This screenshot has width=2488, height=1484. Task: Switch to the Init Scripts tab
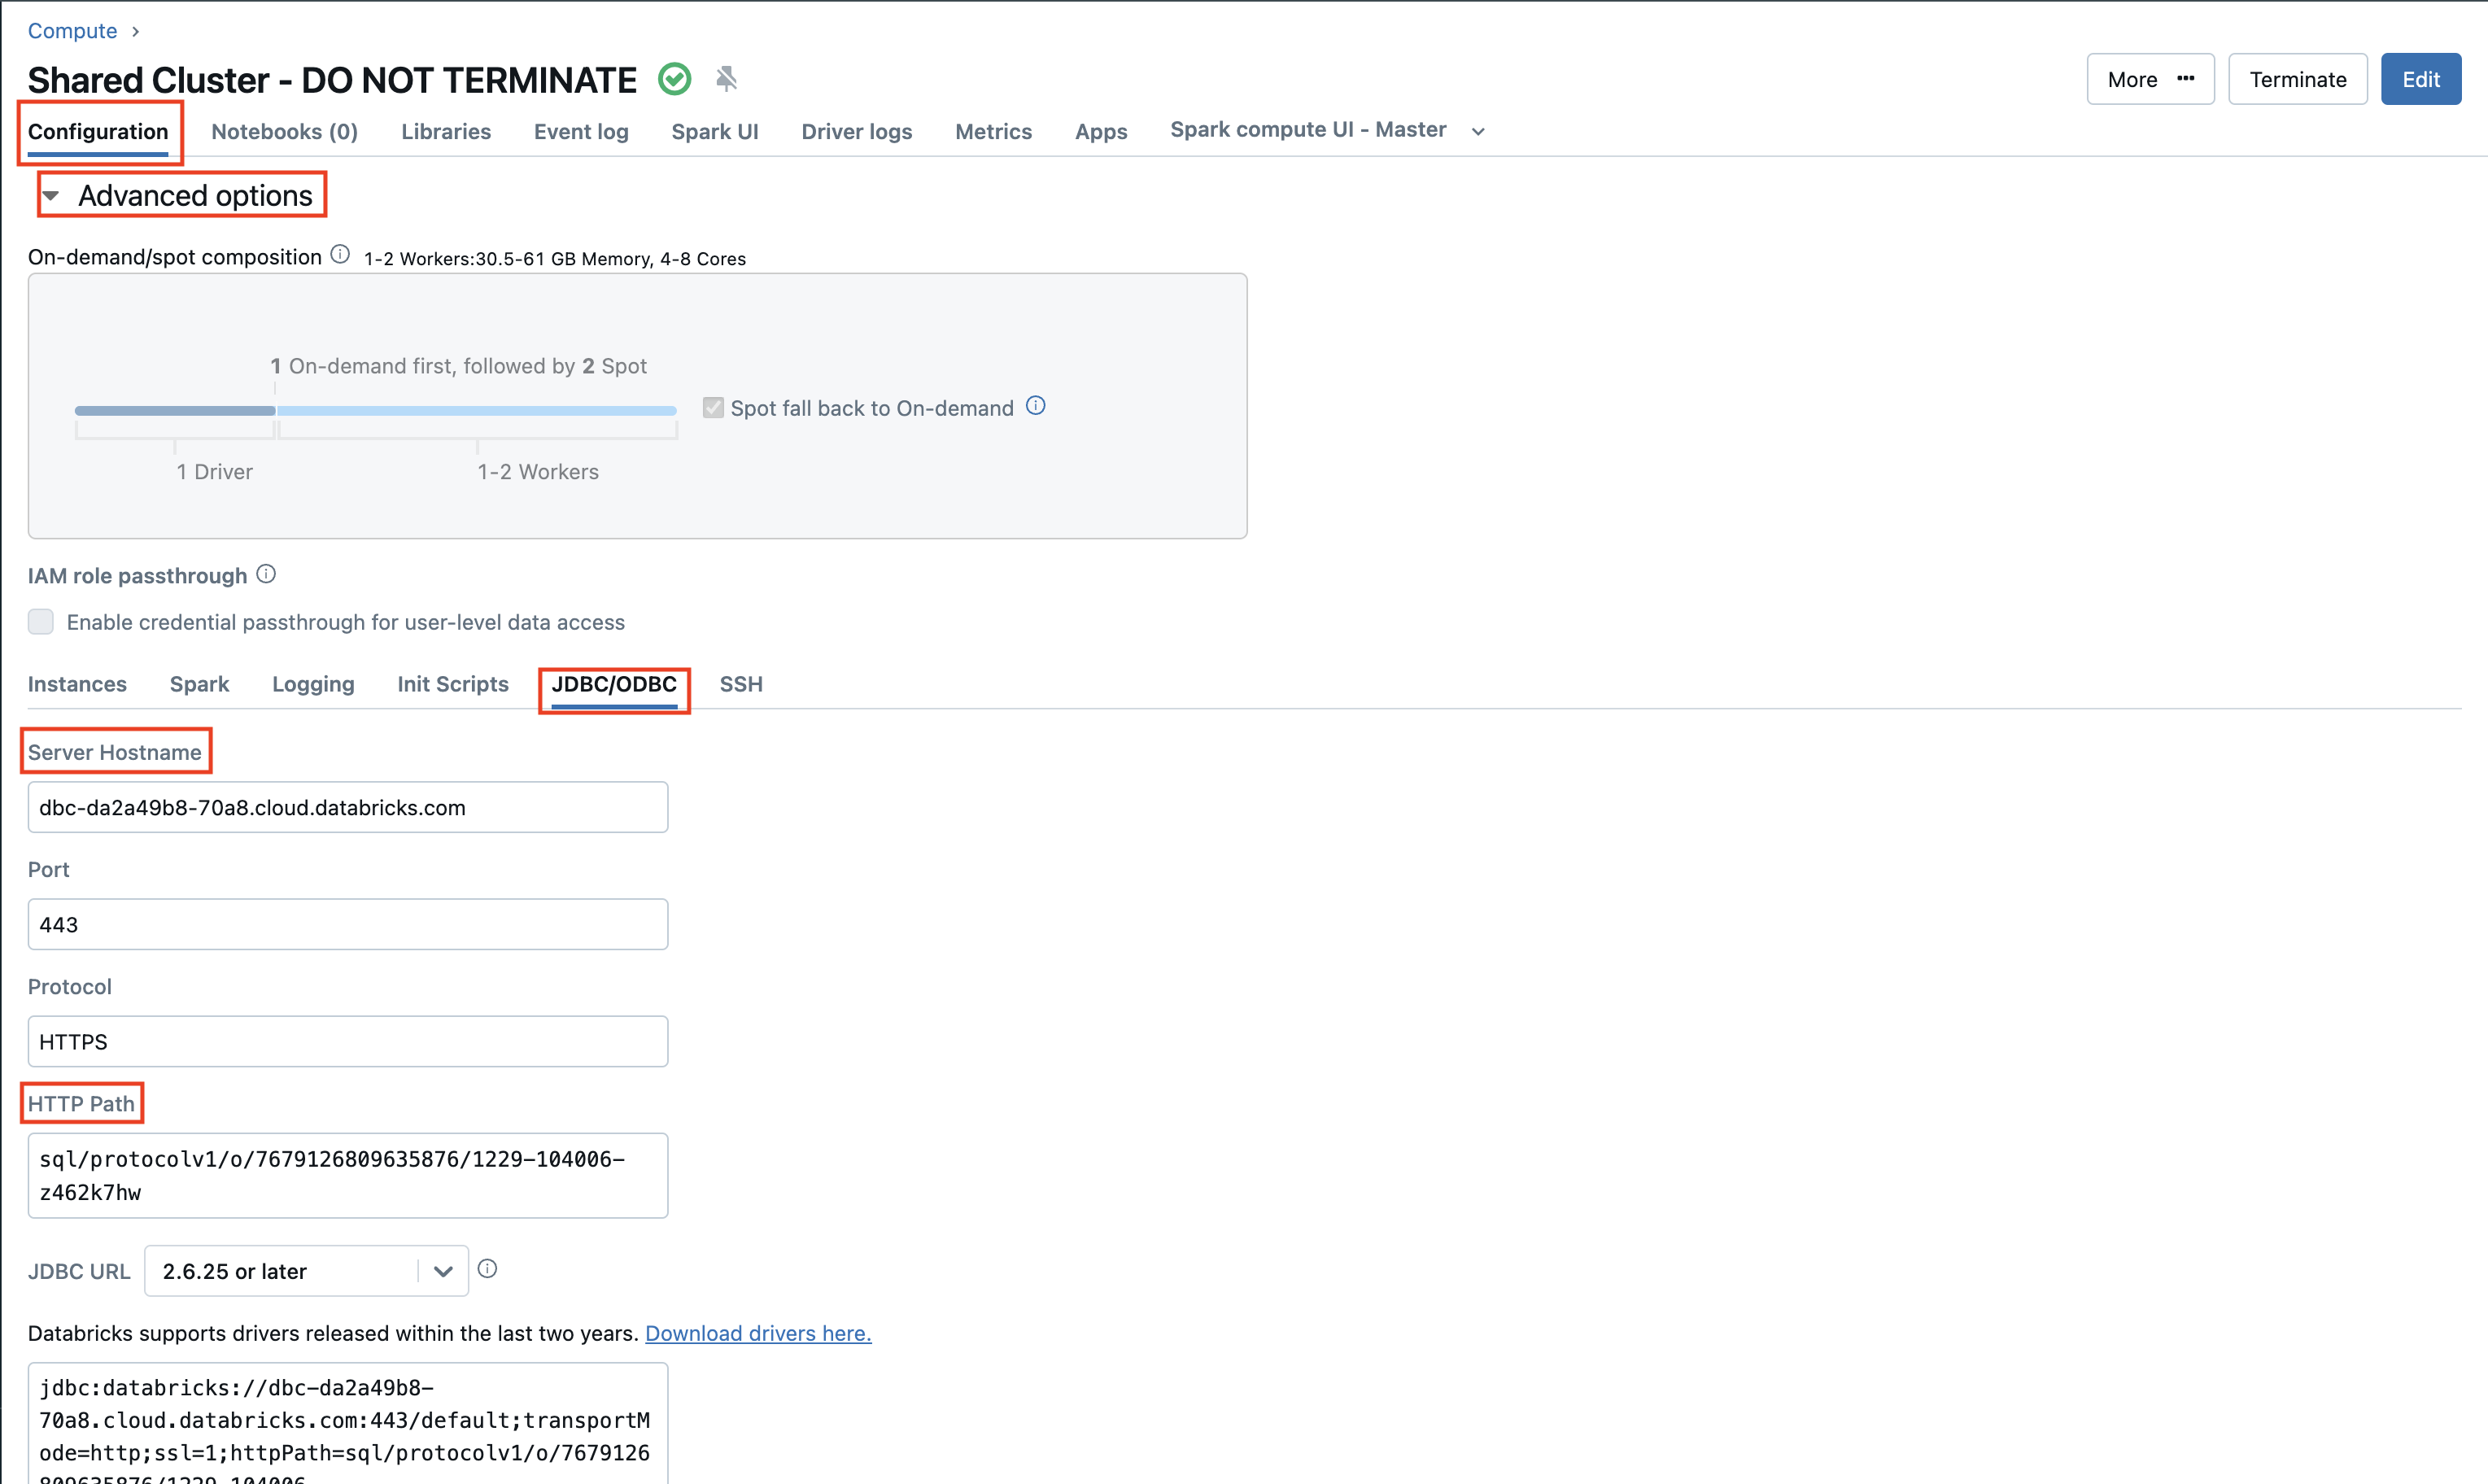tap(452, 684)
